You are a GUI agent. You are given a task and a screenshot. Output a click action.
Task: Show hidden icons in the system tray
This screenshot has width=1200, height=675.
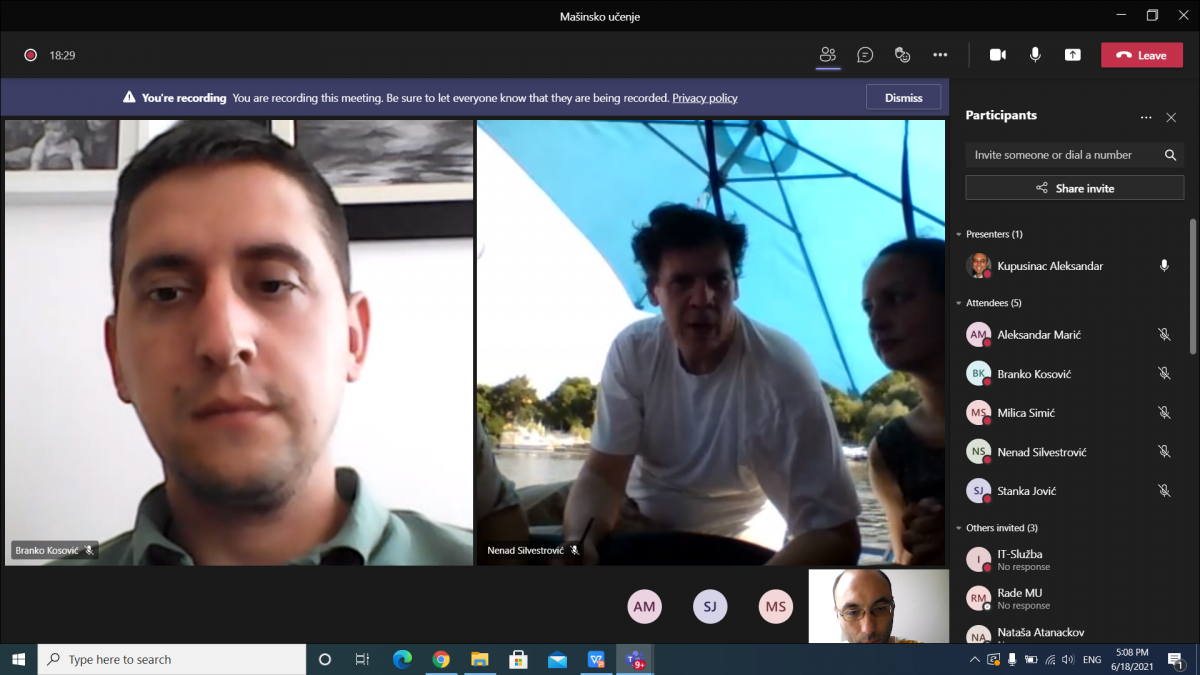(975, 660)
